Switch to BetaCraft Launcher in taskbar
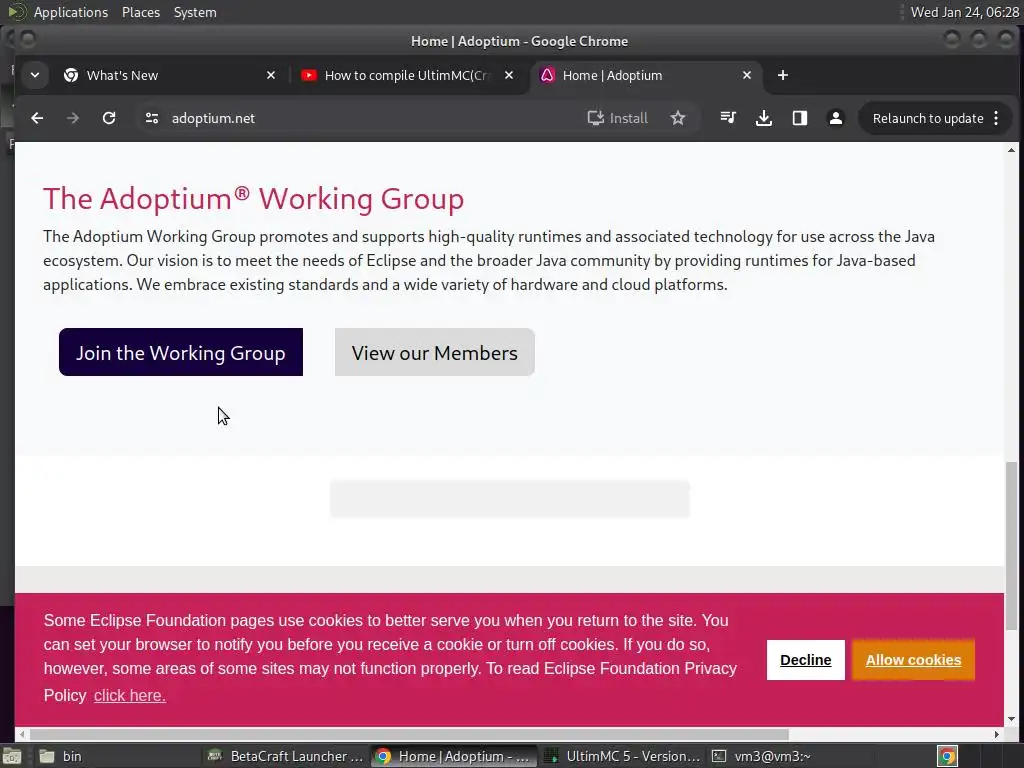Image resolution: width=1024 pixels, height=768 pixels. point(285,756)
